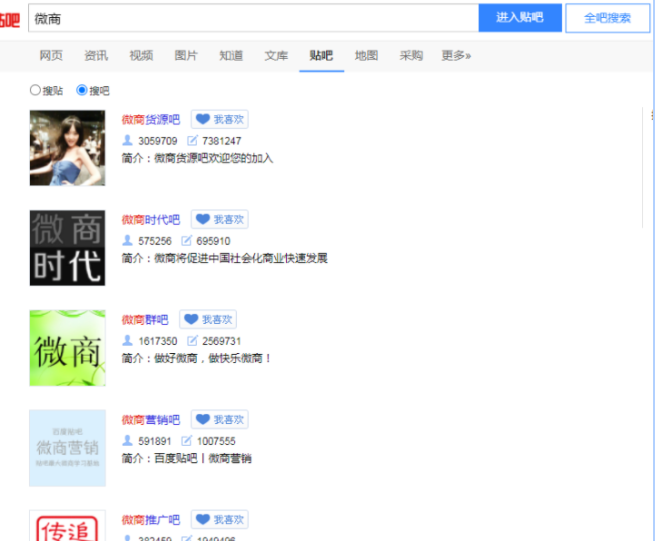The width and height of the screenshot is (655, 541).
Task: Click the text 简介：百度贴吧丨微商营销
Action: coord(186,458)
